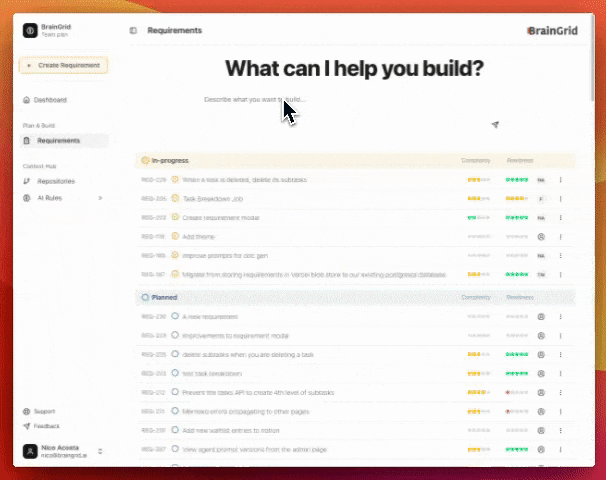The width and height of the screenshot is (606, 480).
Task: Click status circle of 'View agent prompt versions' row
Action: pyautogui.click(x=175, y=449)
